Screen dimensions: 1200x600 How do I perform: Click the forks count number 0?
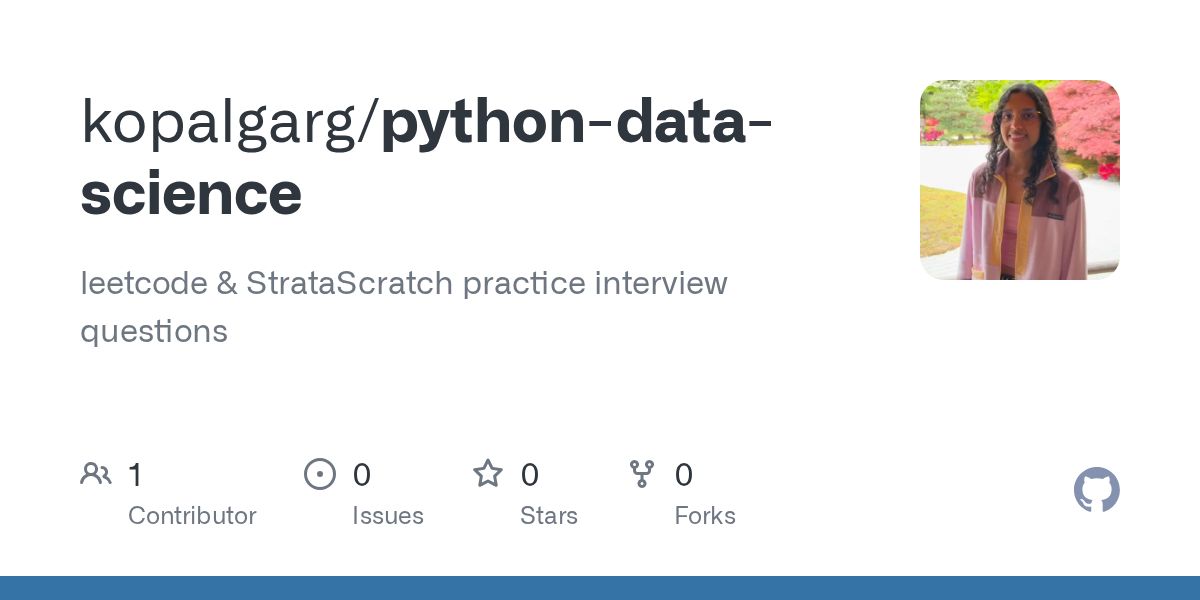pyautogui.click(x=684, y=475)
